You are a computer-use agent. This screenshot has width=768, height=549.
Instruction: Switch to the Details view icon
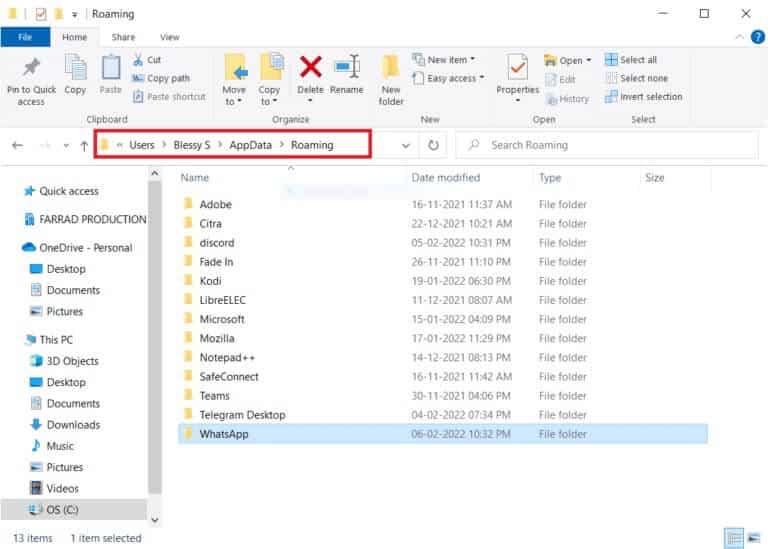(x=734, y=538)
